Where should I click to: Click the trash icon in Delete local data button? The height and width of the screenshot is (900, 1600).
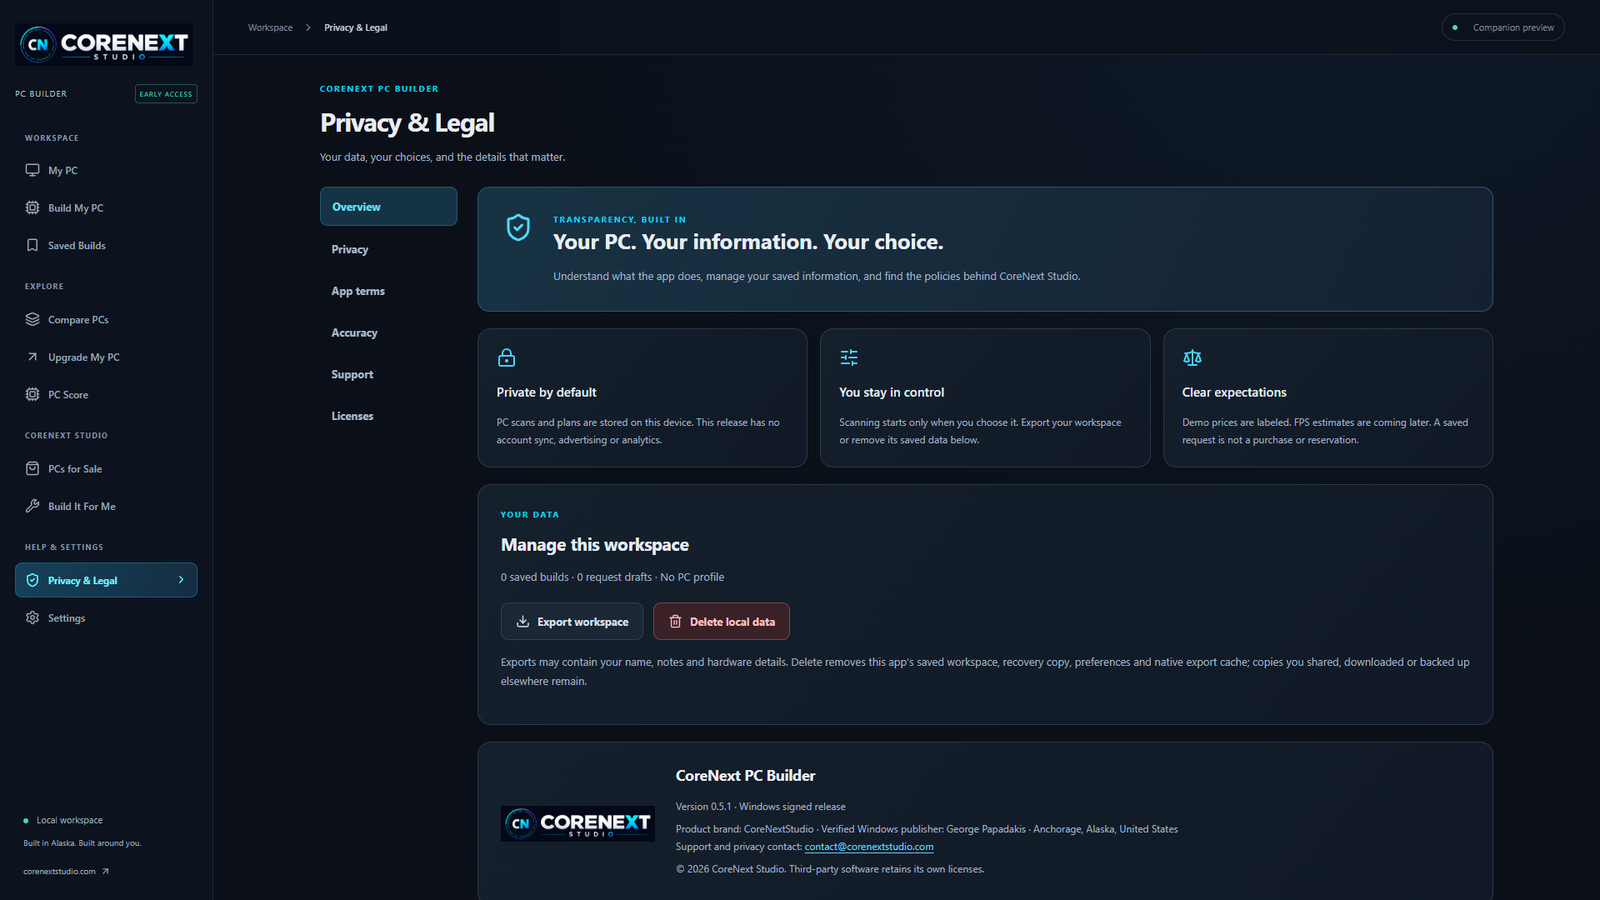tap(675, 621)
